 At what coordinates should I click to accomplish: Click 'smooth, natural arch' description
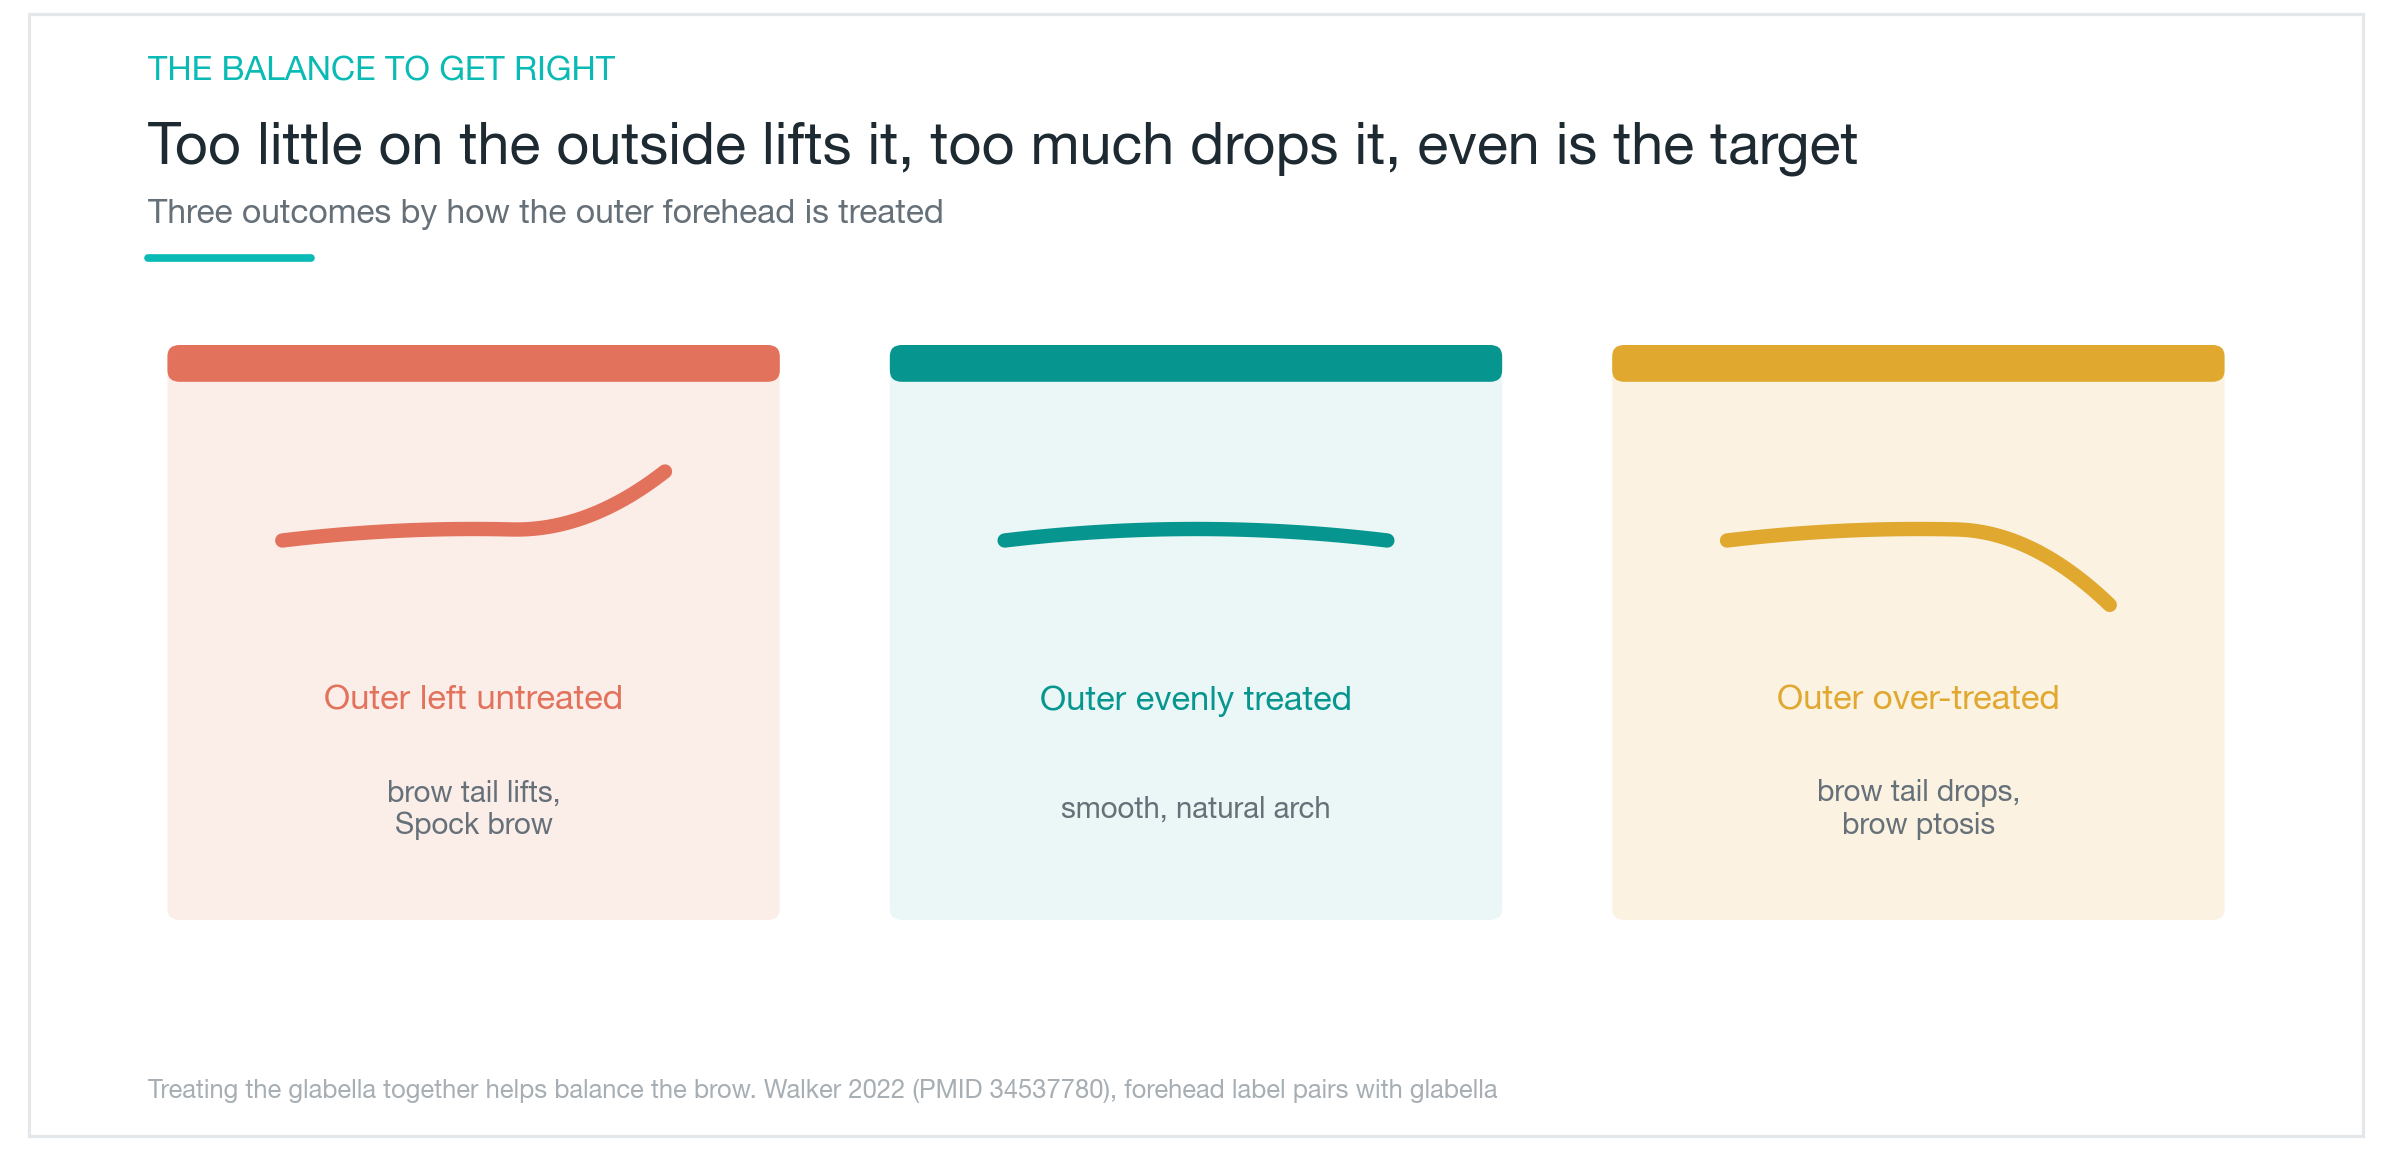1196,808
